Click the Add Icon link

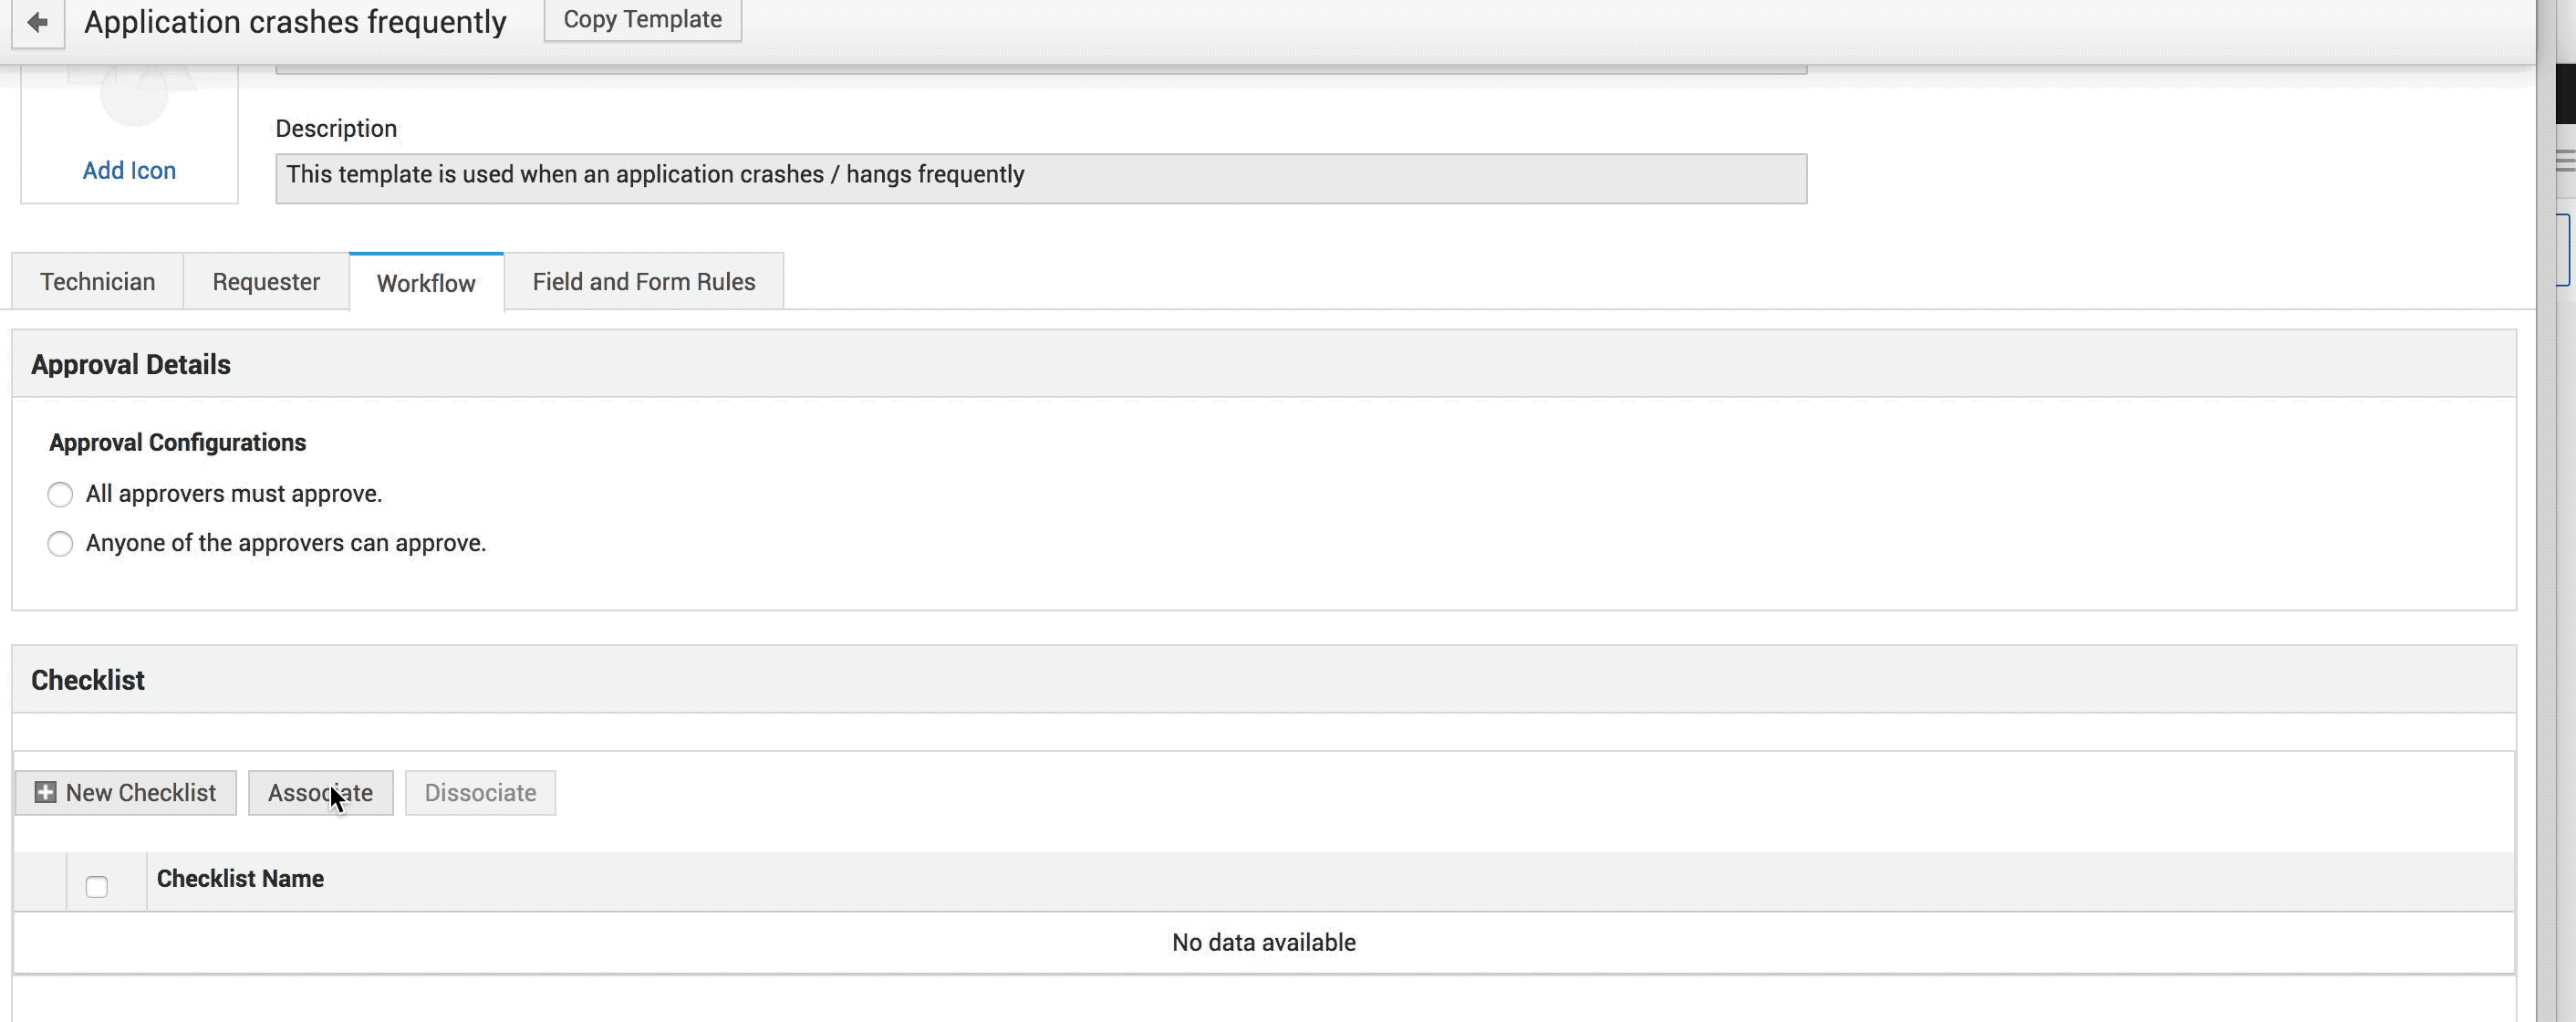pos(129,171)
